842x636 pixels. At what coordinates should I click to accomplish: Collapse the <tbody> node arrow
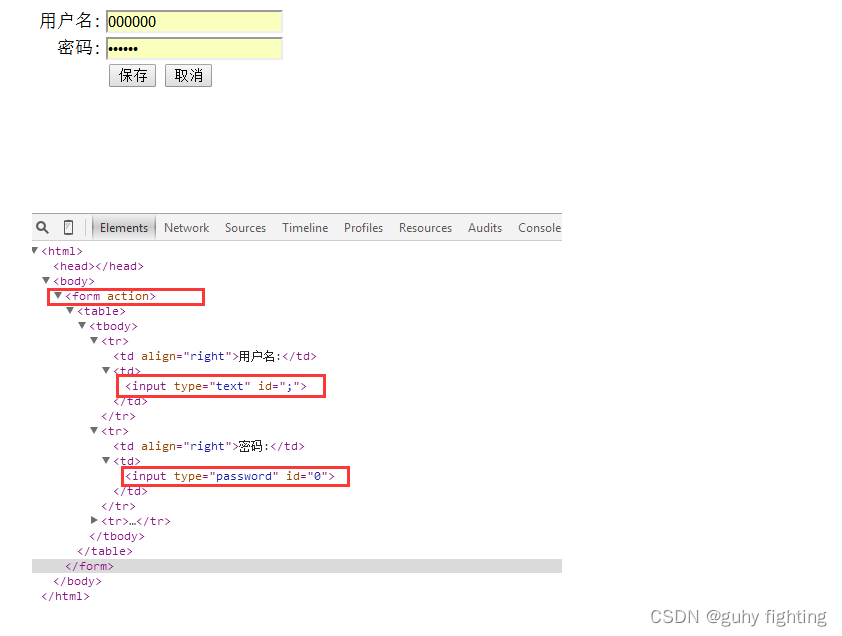82,326
